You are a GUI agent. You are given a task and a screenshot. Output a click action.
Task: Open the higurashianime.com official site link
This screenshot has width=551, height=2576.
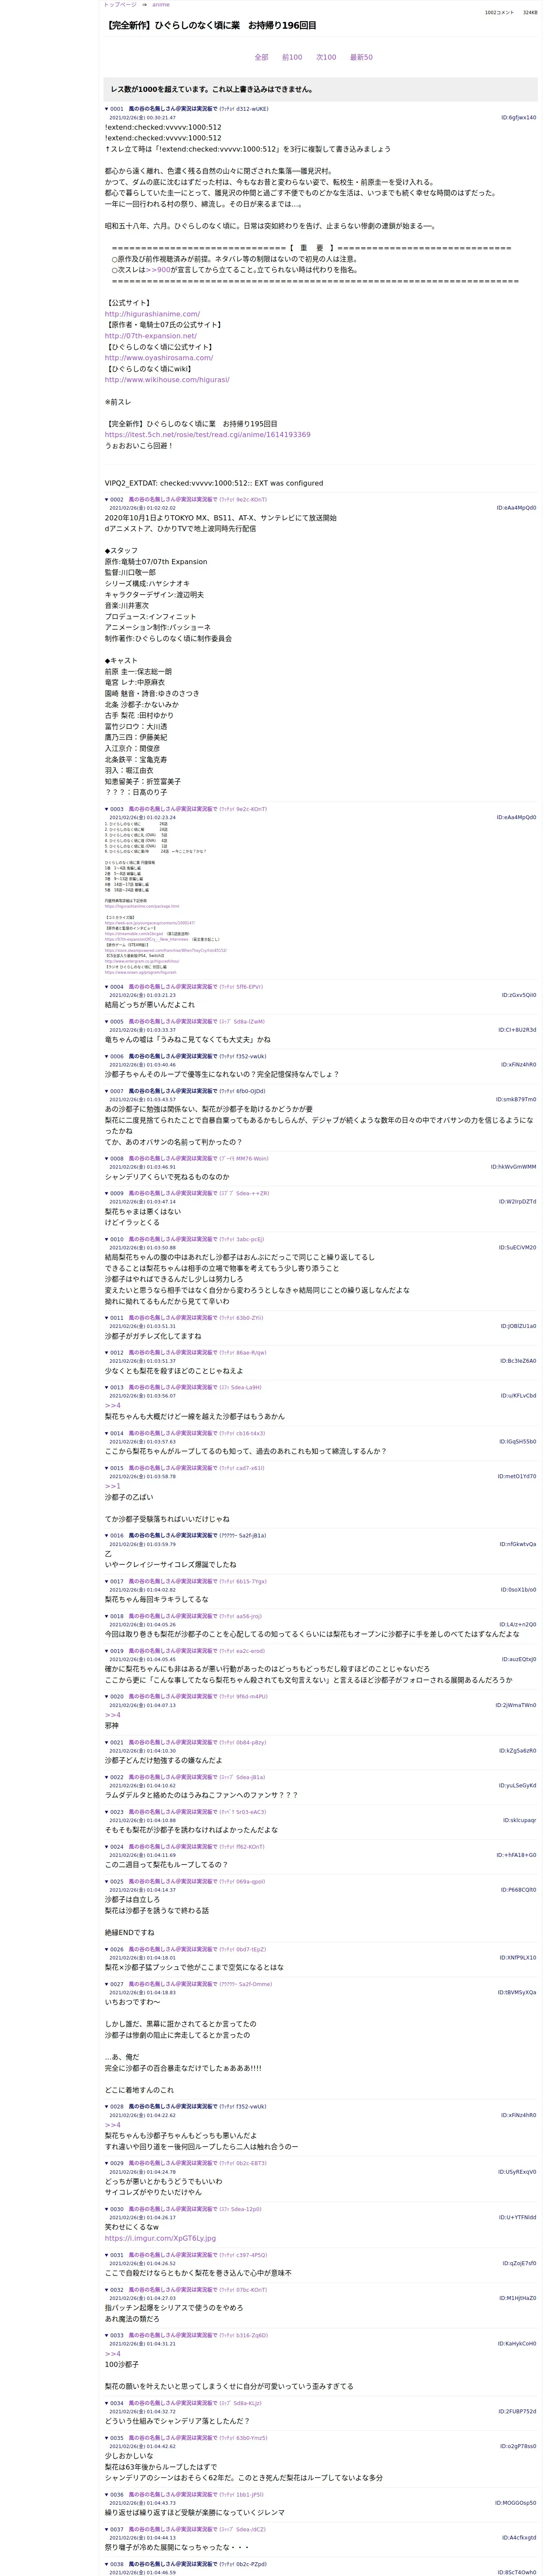(152, 314)
